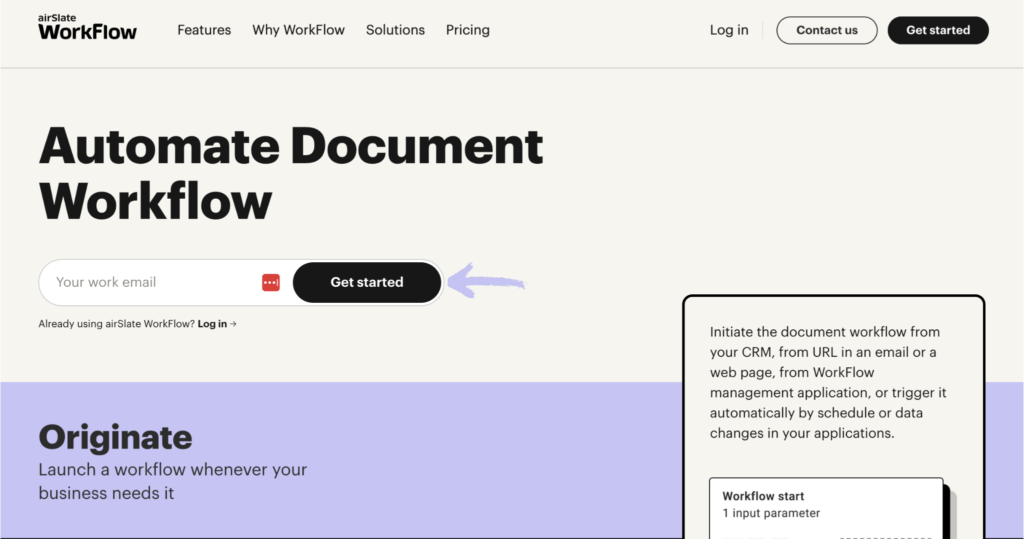Image resolution: width=1024 pixels, height=539 pixels.
Task: Click the Automate Document Workflow heading
Action: point(291,173)
